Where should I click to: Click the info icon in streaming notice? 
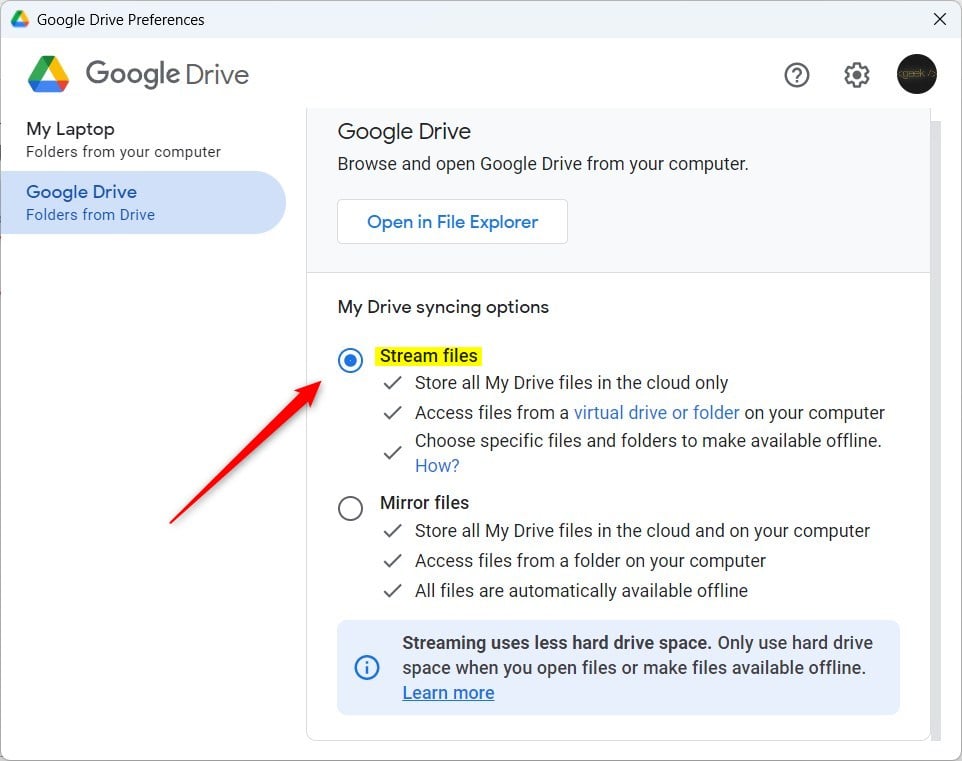coord(367,667)
